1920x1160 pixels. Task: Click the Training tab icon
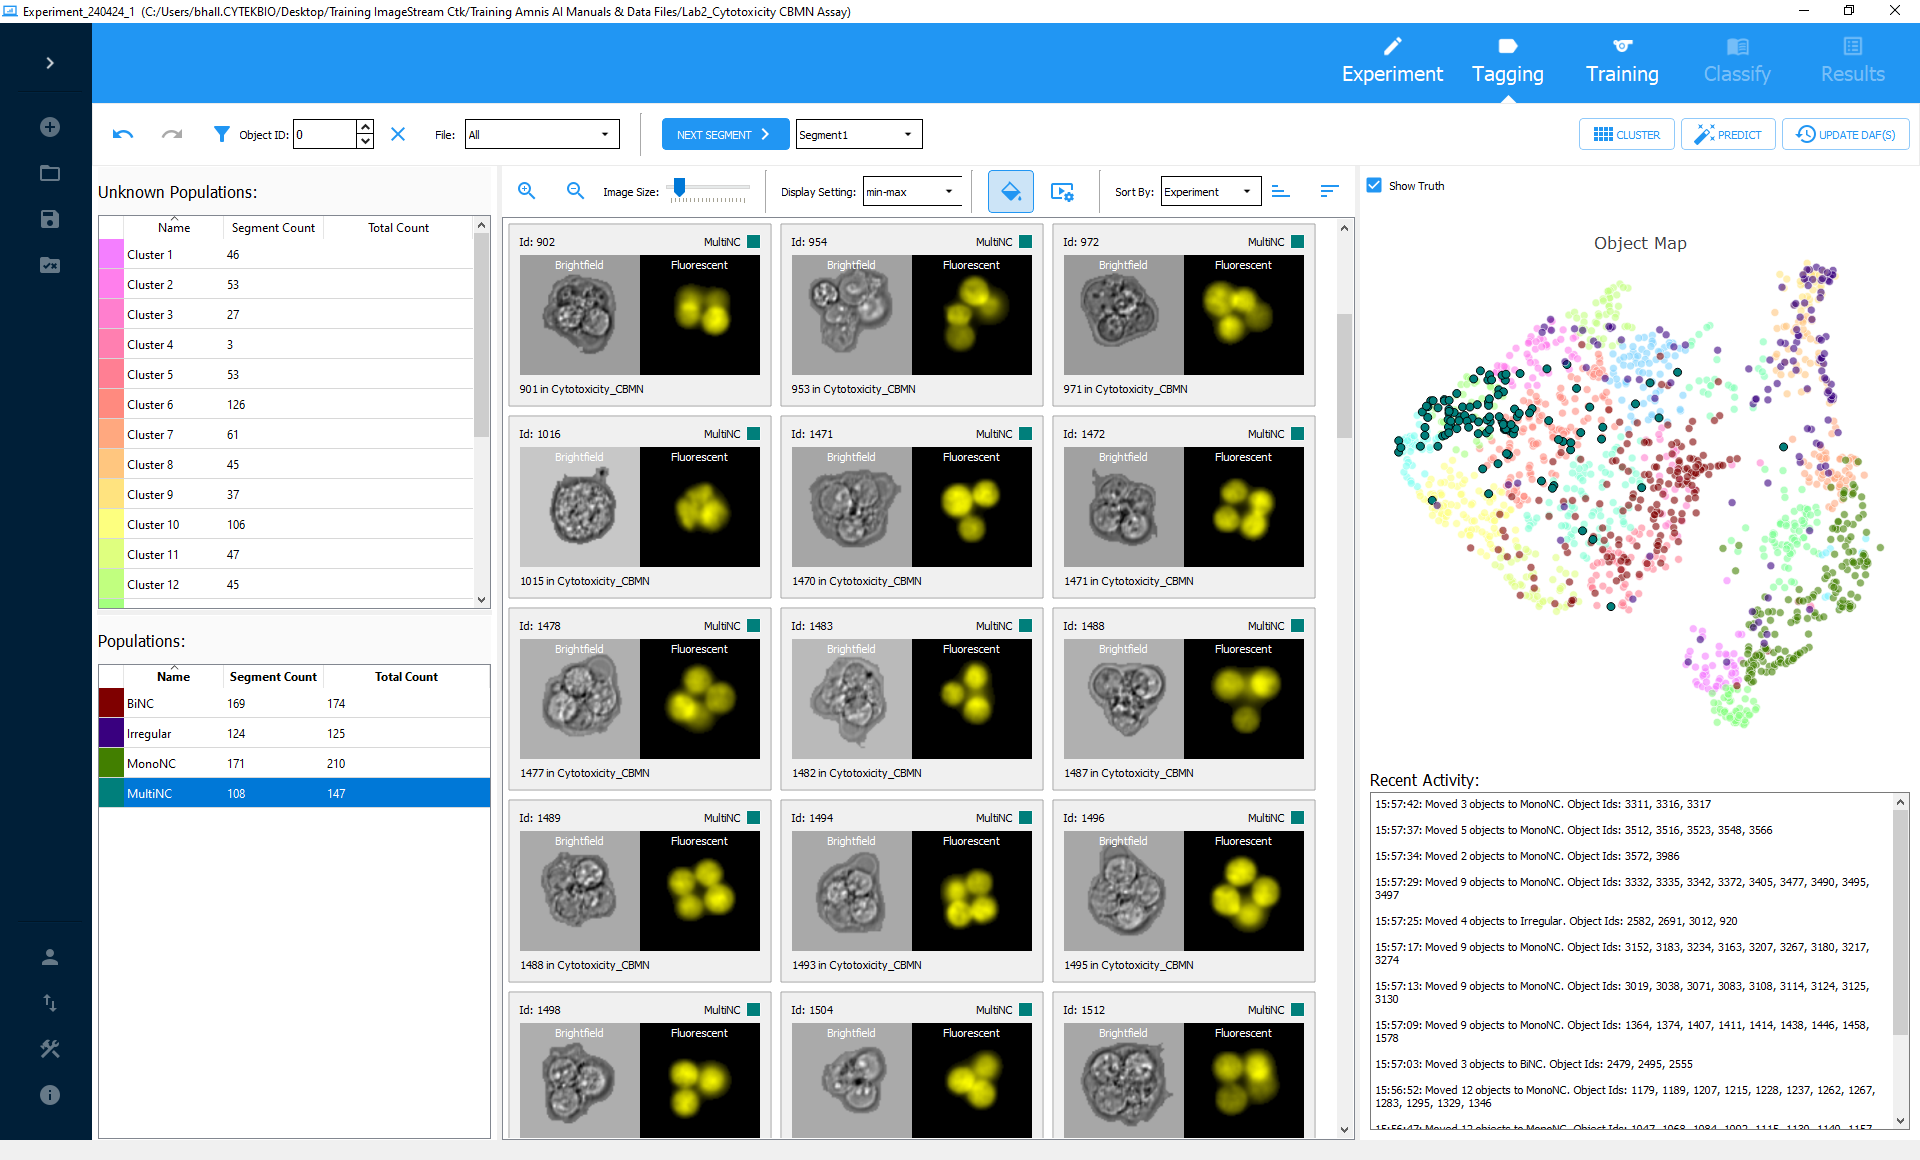click(1622, 45)
